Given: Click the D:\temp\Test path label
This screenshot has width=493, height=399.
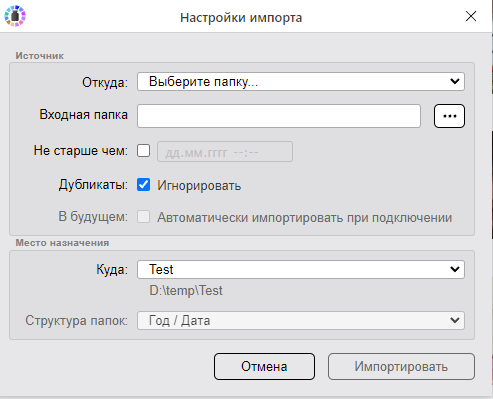Looking at the screenshot, I should [x=186, y=291].
